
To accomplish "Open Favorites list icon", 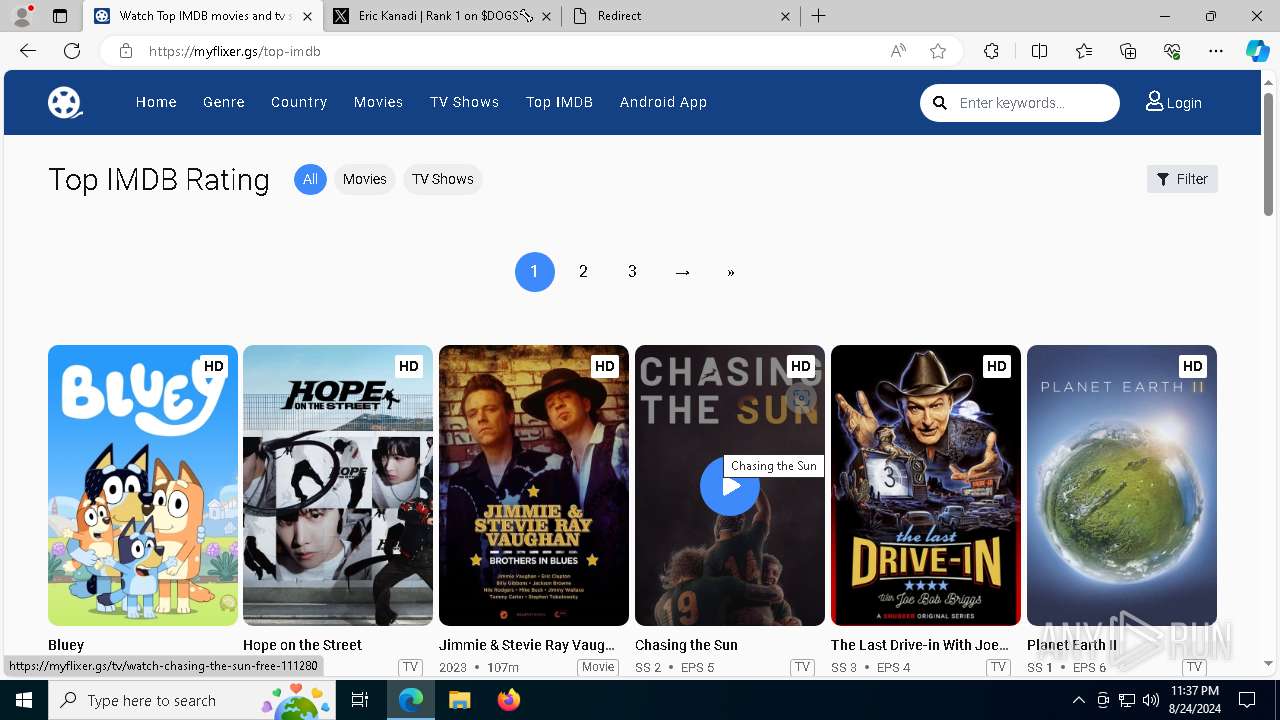I will 1084,51.
